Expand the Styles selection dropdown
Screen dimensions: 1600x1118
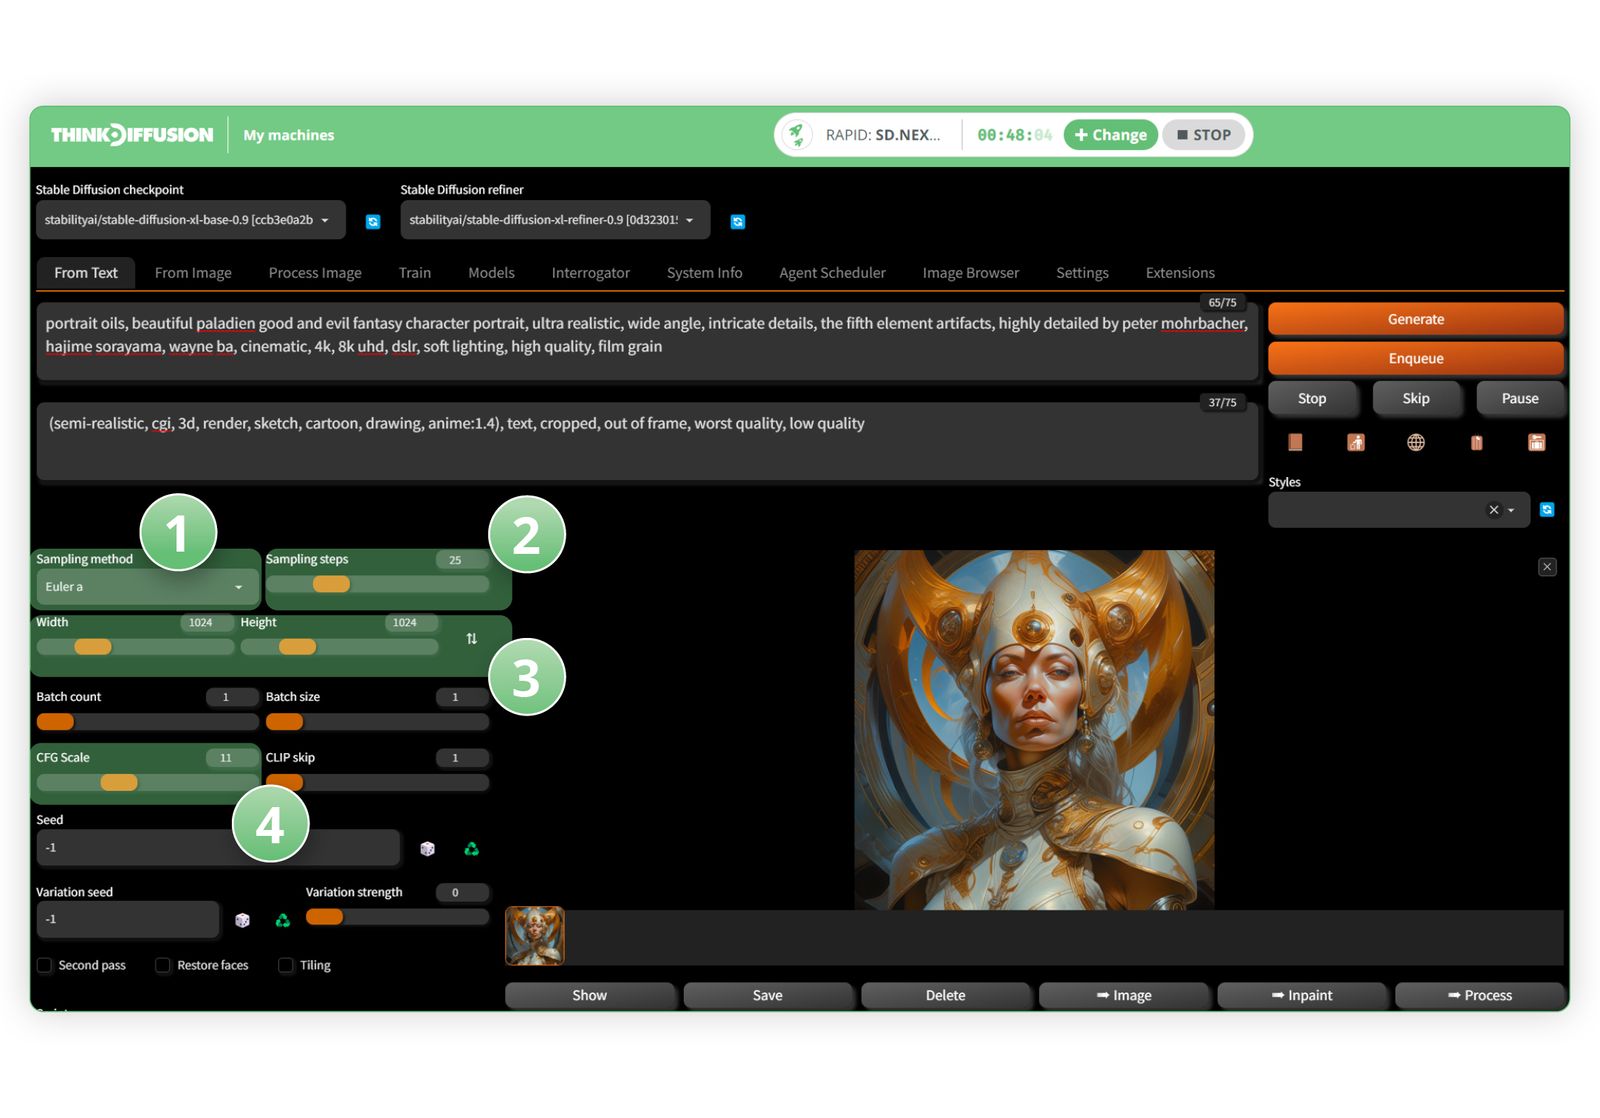[x=1510, y=510]
